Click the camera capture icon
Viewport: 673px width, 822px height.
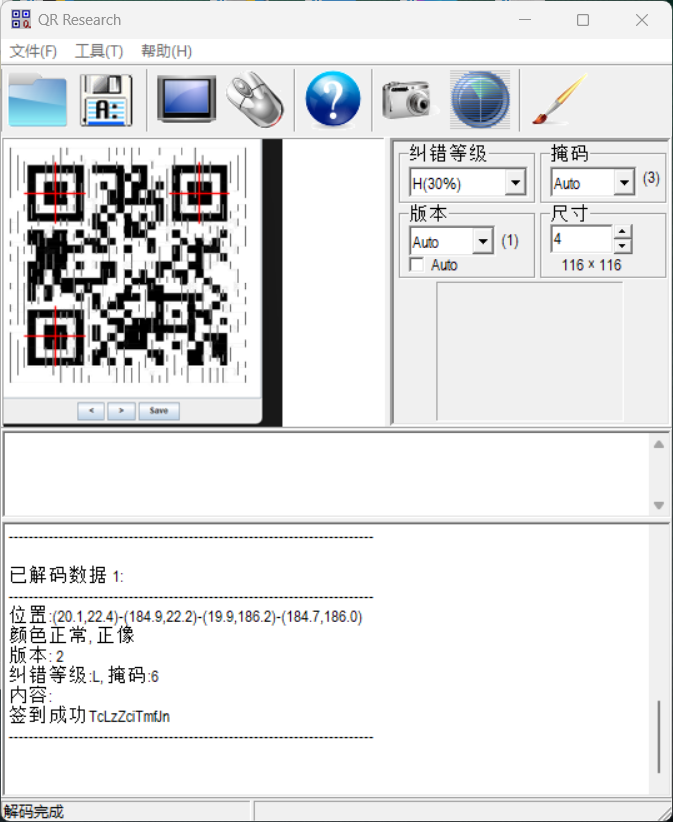410,100
